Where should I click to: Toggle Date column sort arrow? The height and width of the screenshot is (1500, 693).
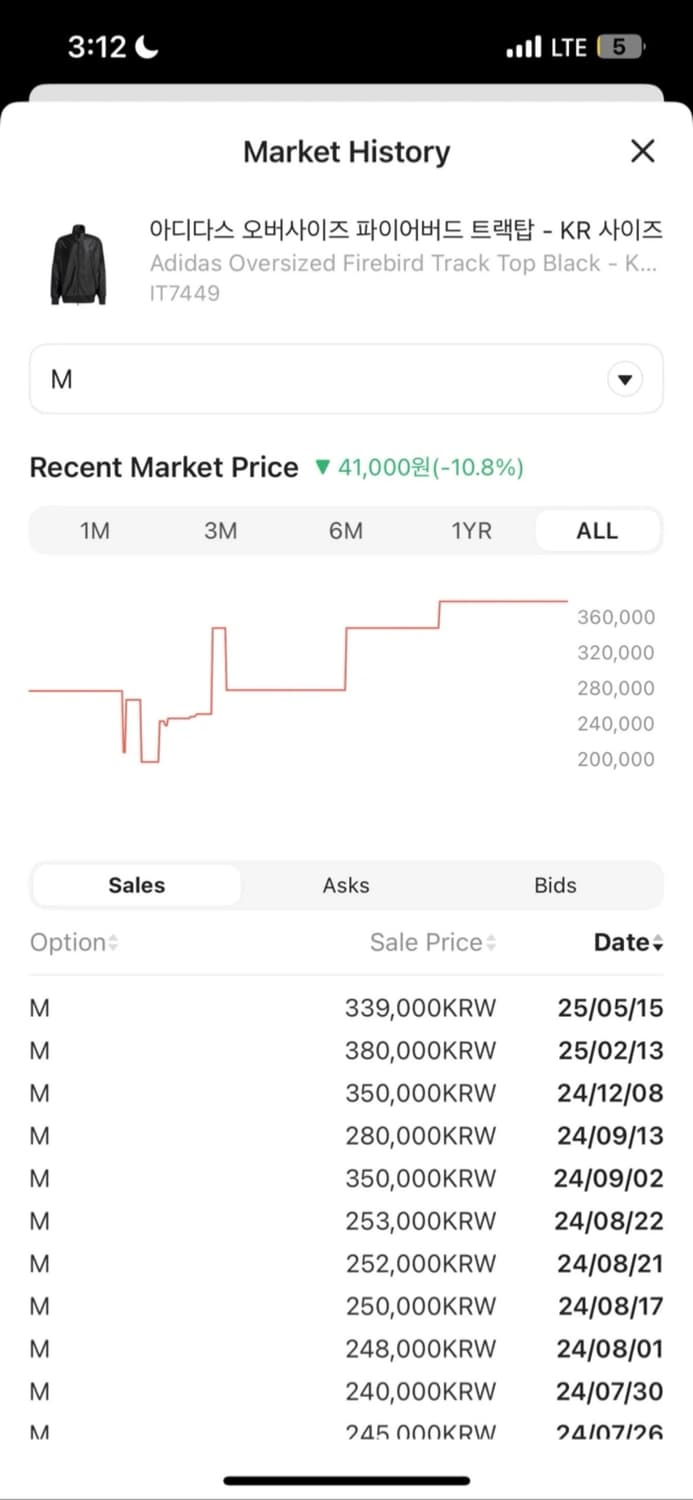(x=657, y=943)
